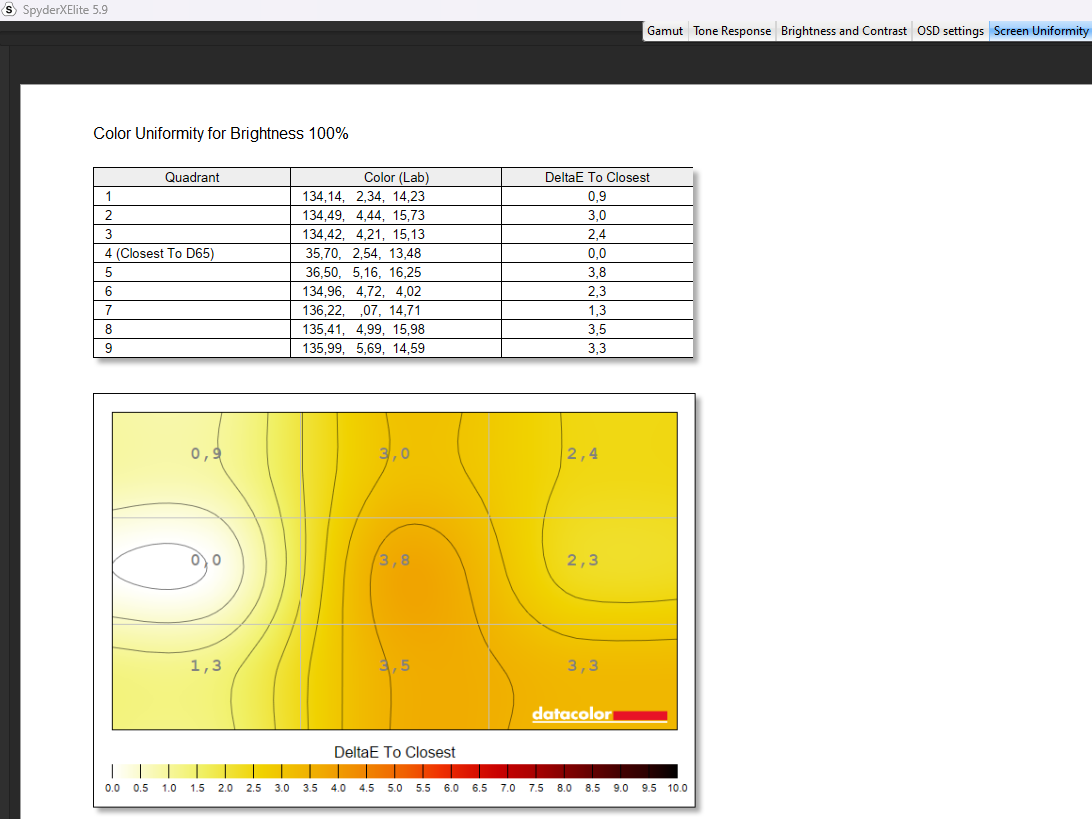Click the Color (Lab) column header
Image resolution: width=1092 pixels, height=819 pixels.
pyautogui.click(x=396, y=177)
